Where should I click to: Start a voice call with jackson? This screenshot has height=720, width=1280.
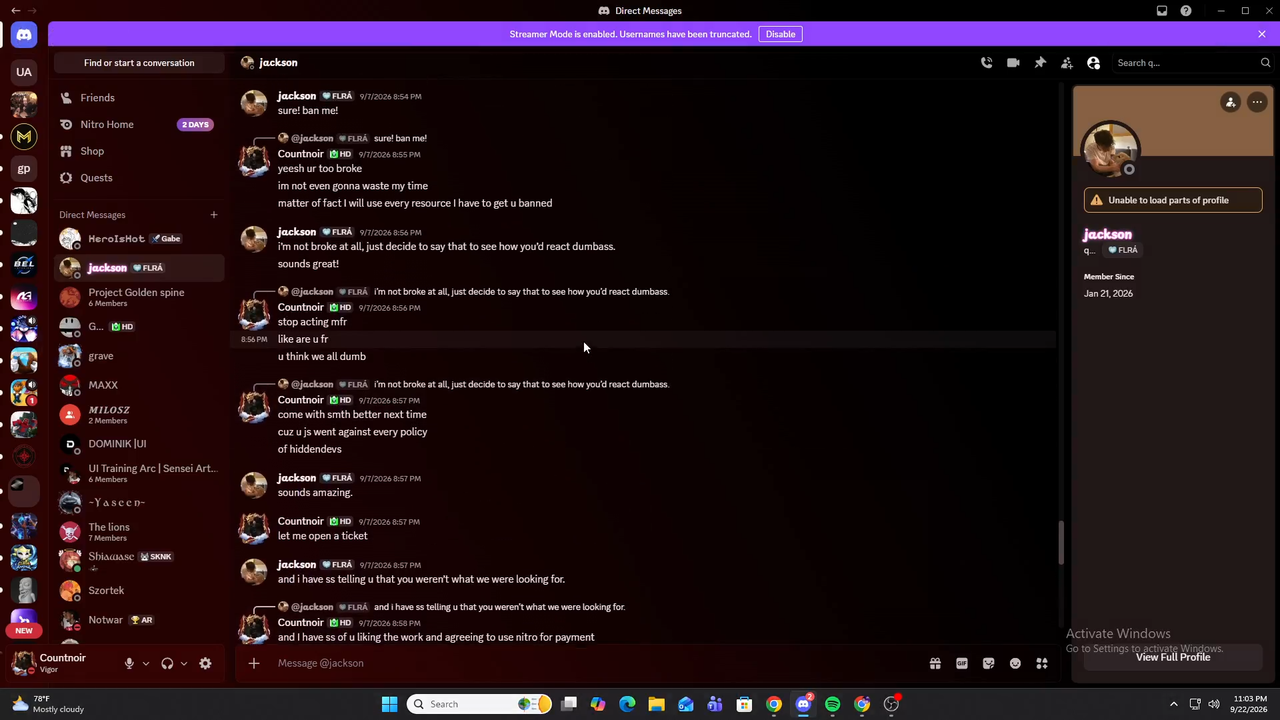(x=986, y=63)
